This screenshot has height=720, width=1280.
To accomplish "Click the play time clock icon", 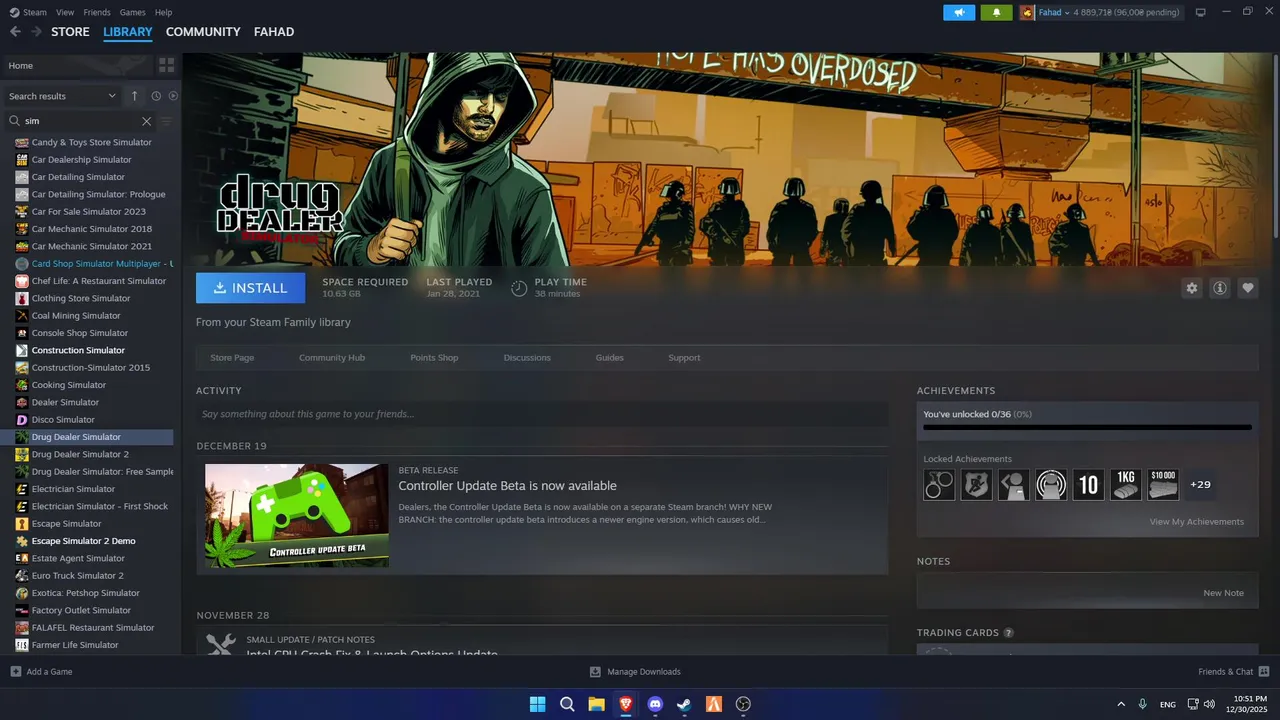I will [519, 288].
